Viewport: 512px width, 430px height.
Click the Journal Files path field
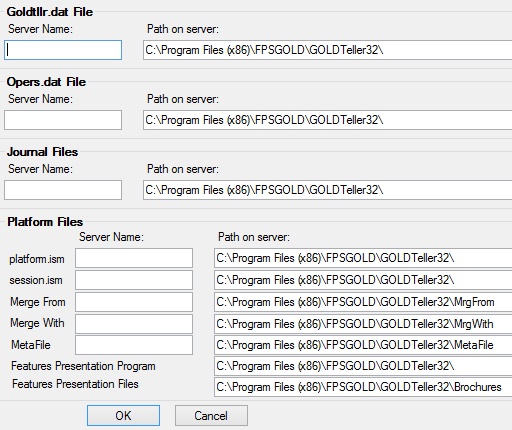pyautogui.click(x=328, y=190)
